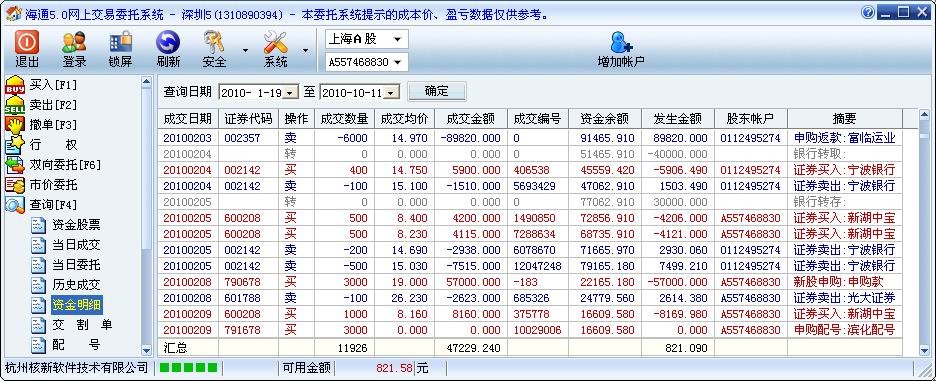Viewport: 936px width, 381px height.
Task: Expand the 系统 dropdown arrow
Action: pyautogui.click(x=306, y=50)
